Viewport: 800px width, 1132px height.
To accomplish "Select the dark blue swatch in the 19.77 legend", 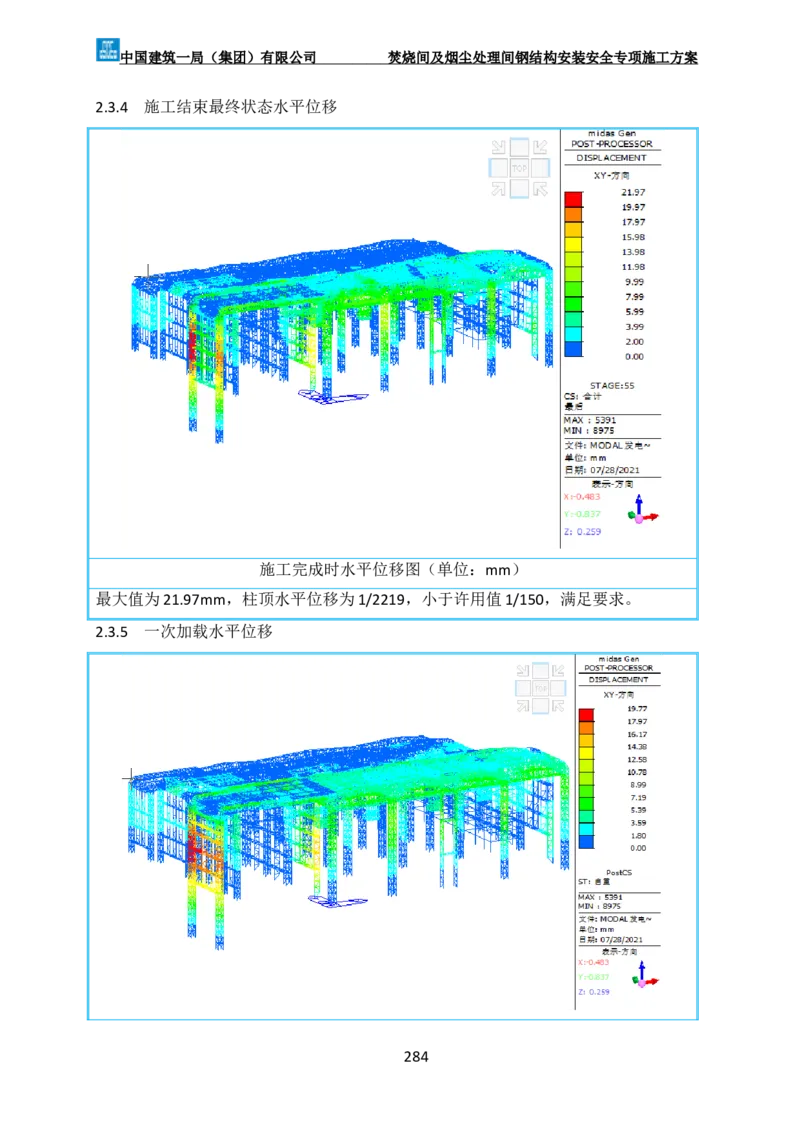I will 586,841.
